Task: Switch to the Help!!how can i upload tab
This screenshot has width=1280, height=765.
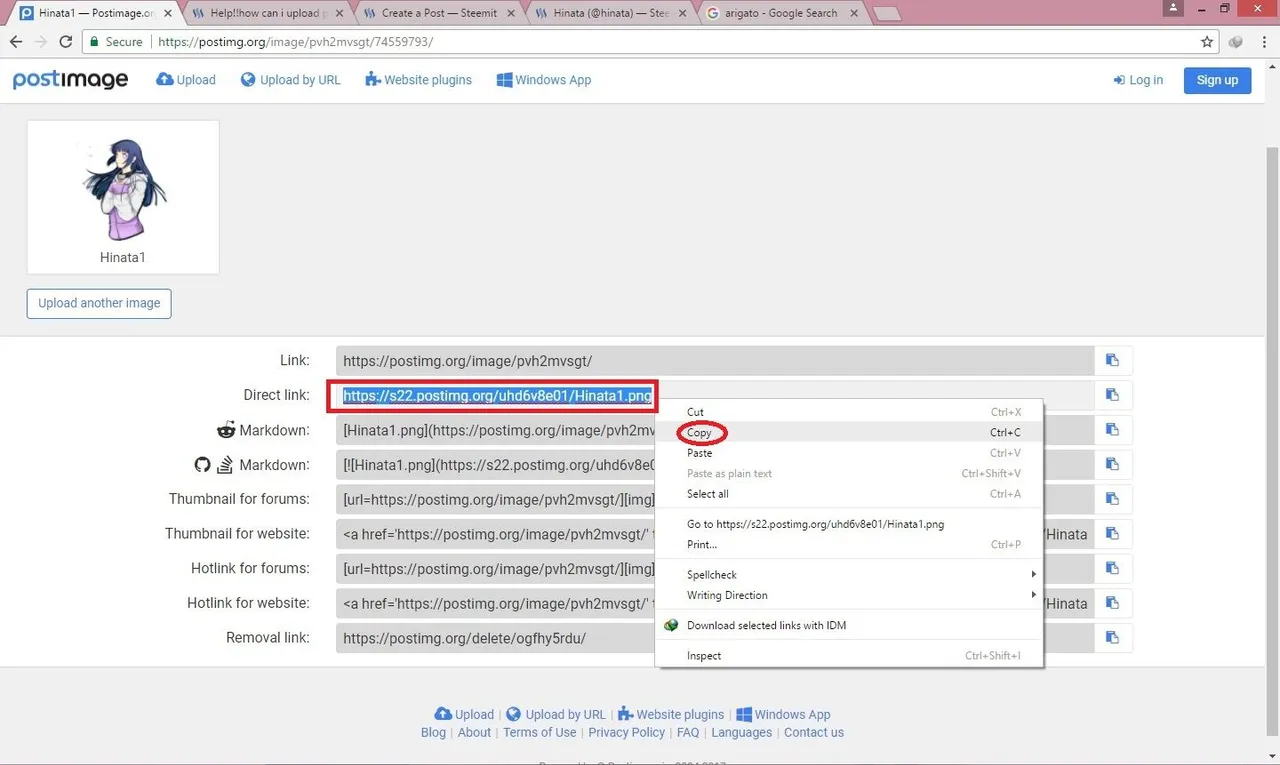Action: click(x=270, y=14)
